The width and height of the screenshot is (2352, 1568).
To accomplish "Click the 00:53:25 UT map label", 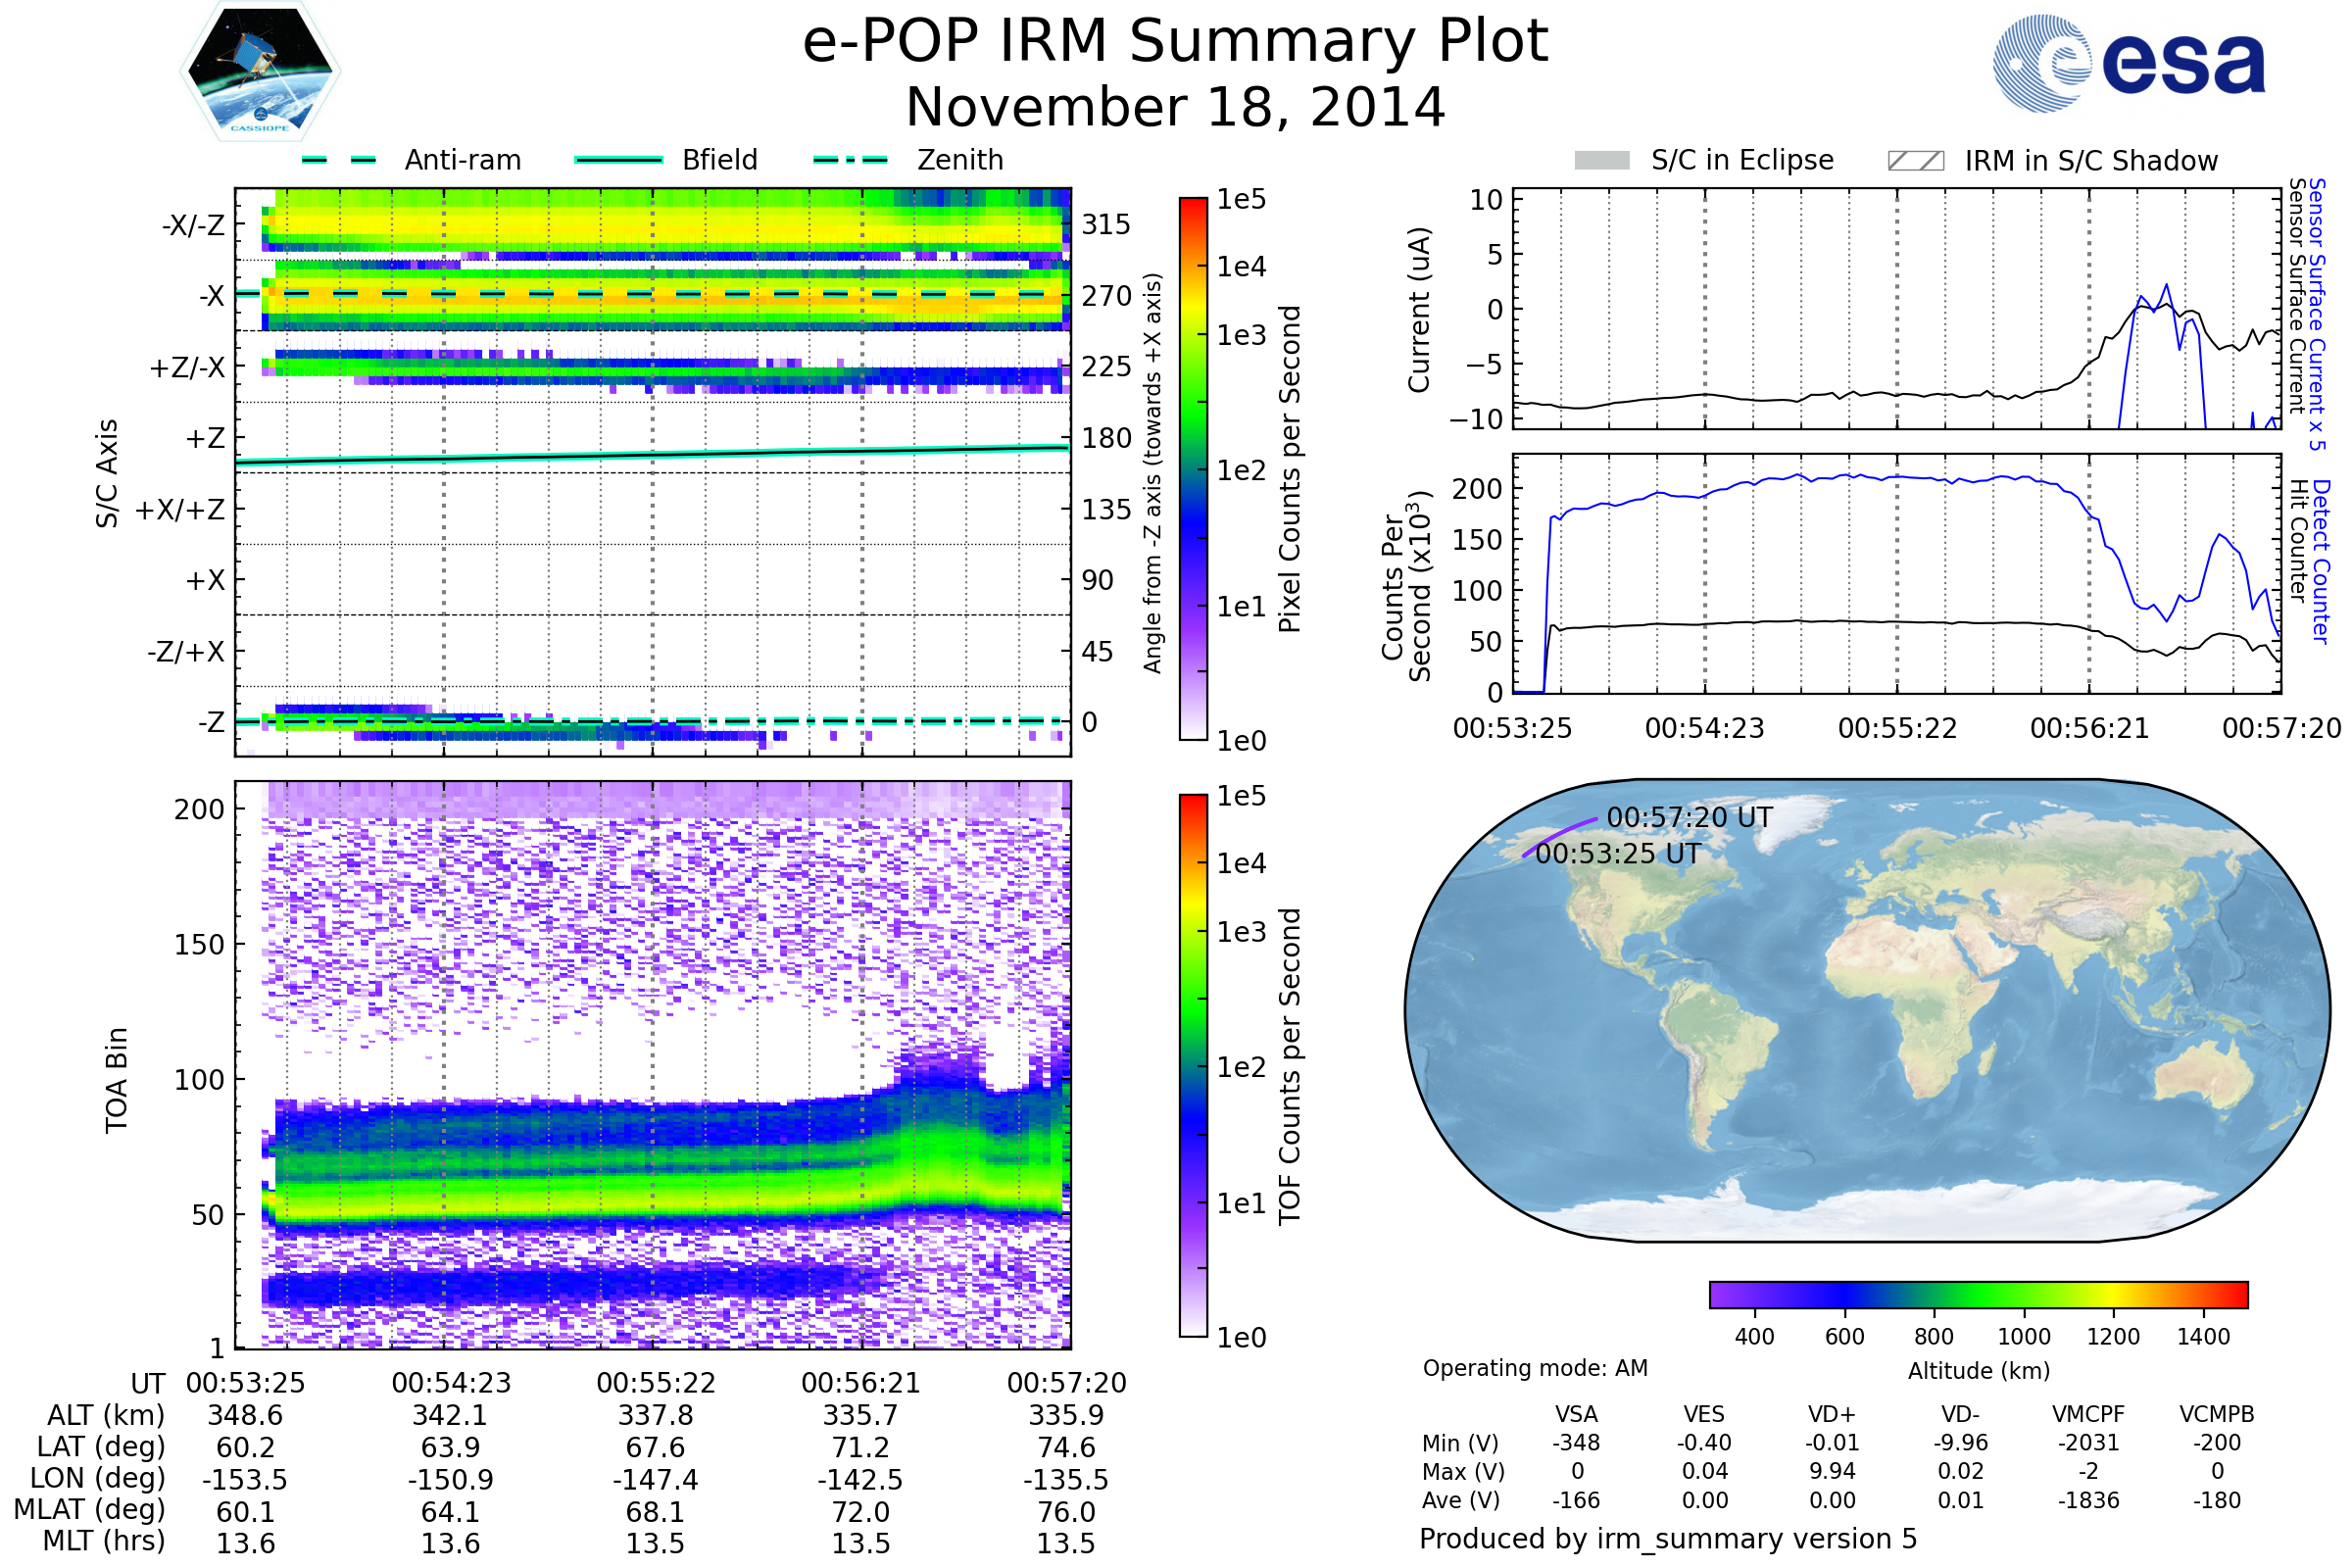I will click(1617, 854).
